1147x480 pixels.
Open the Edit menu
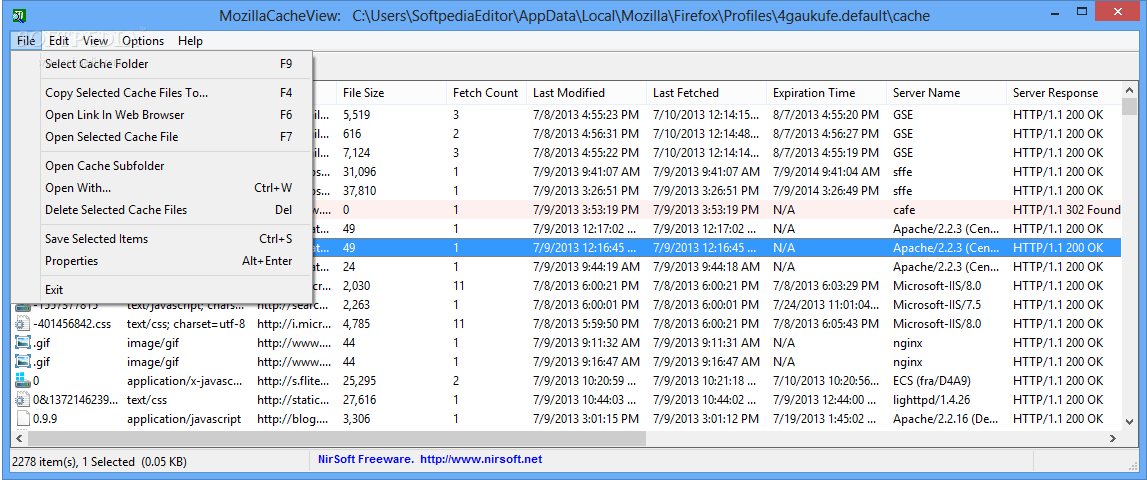(59, 41)
